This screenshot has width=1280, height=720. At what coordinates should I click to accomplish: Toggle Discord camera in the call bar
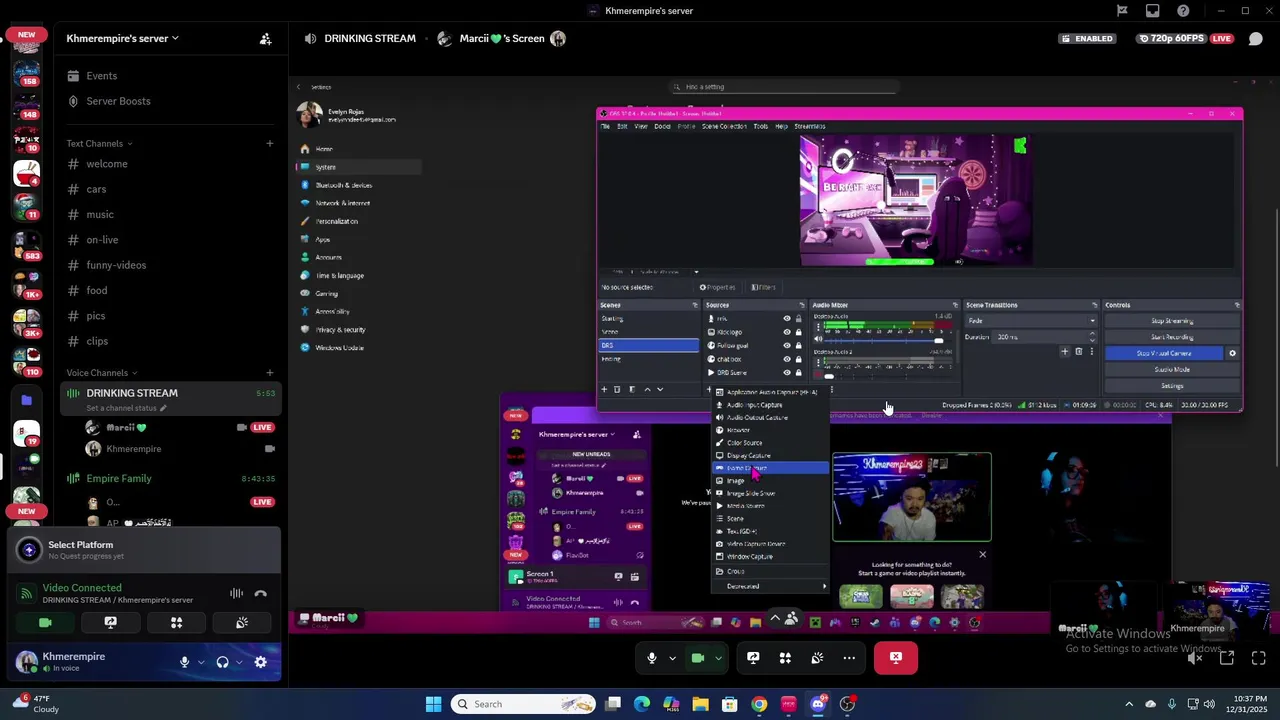point(698,658)
